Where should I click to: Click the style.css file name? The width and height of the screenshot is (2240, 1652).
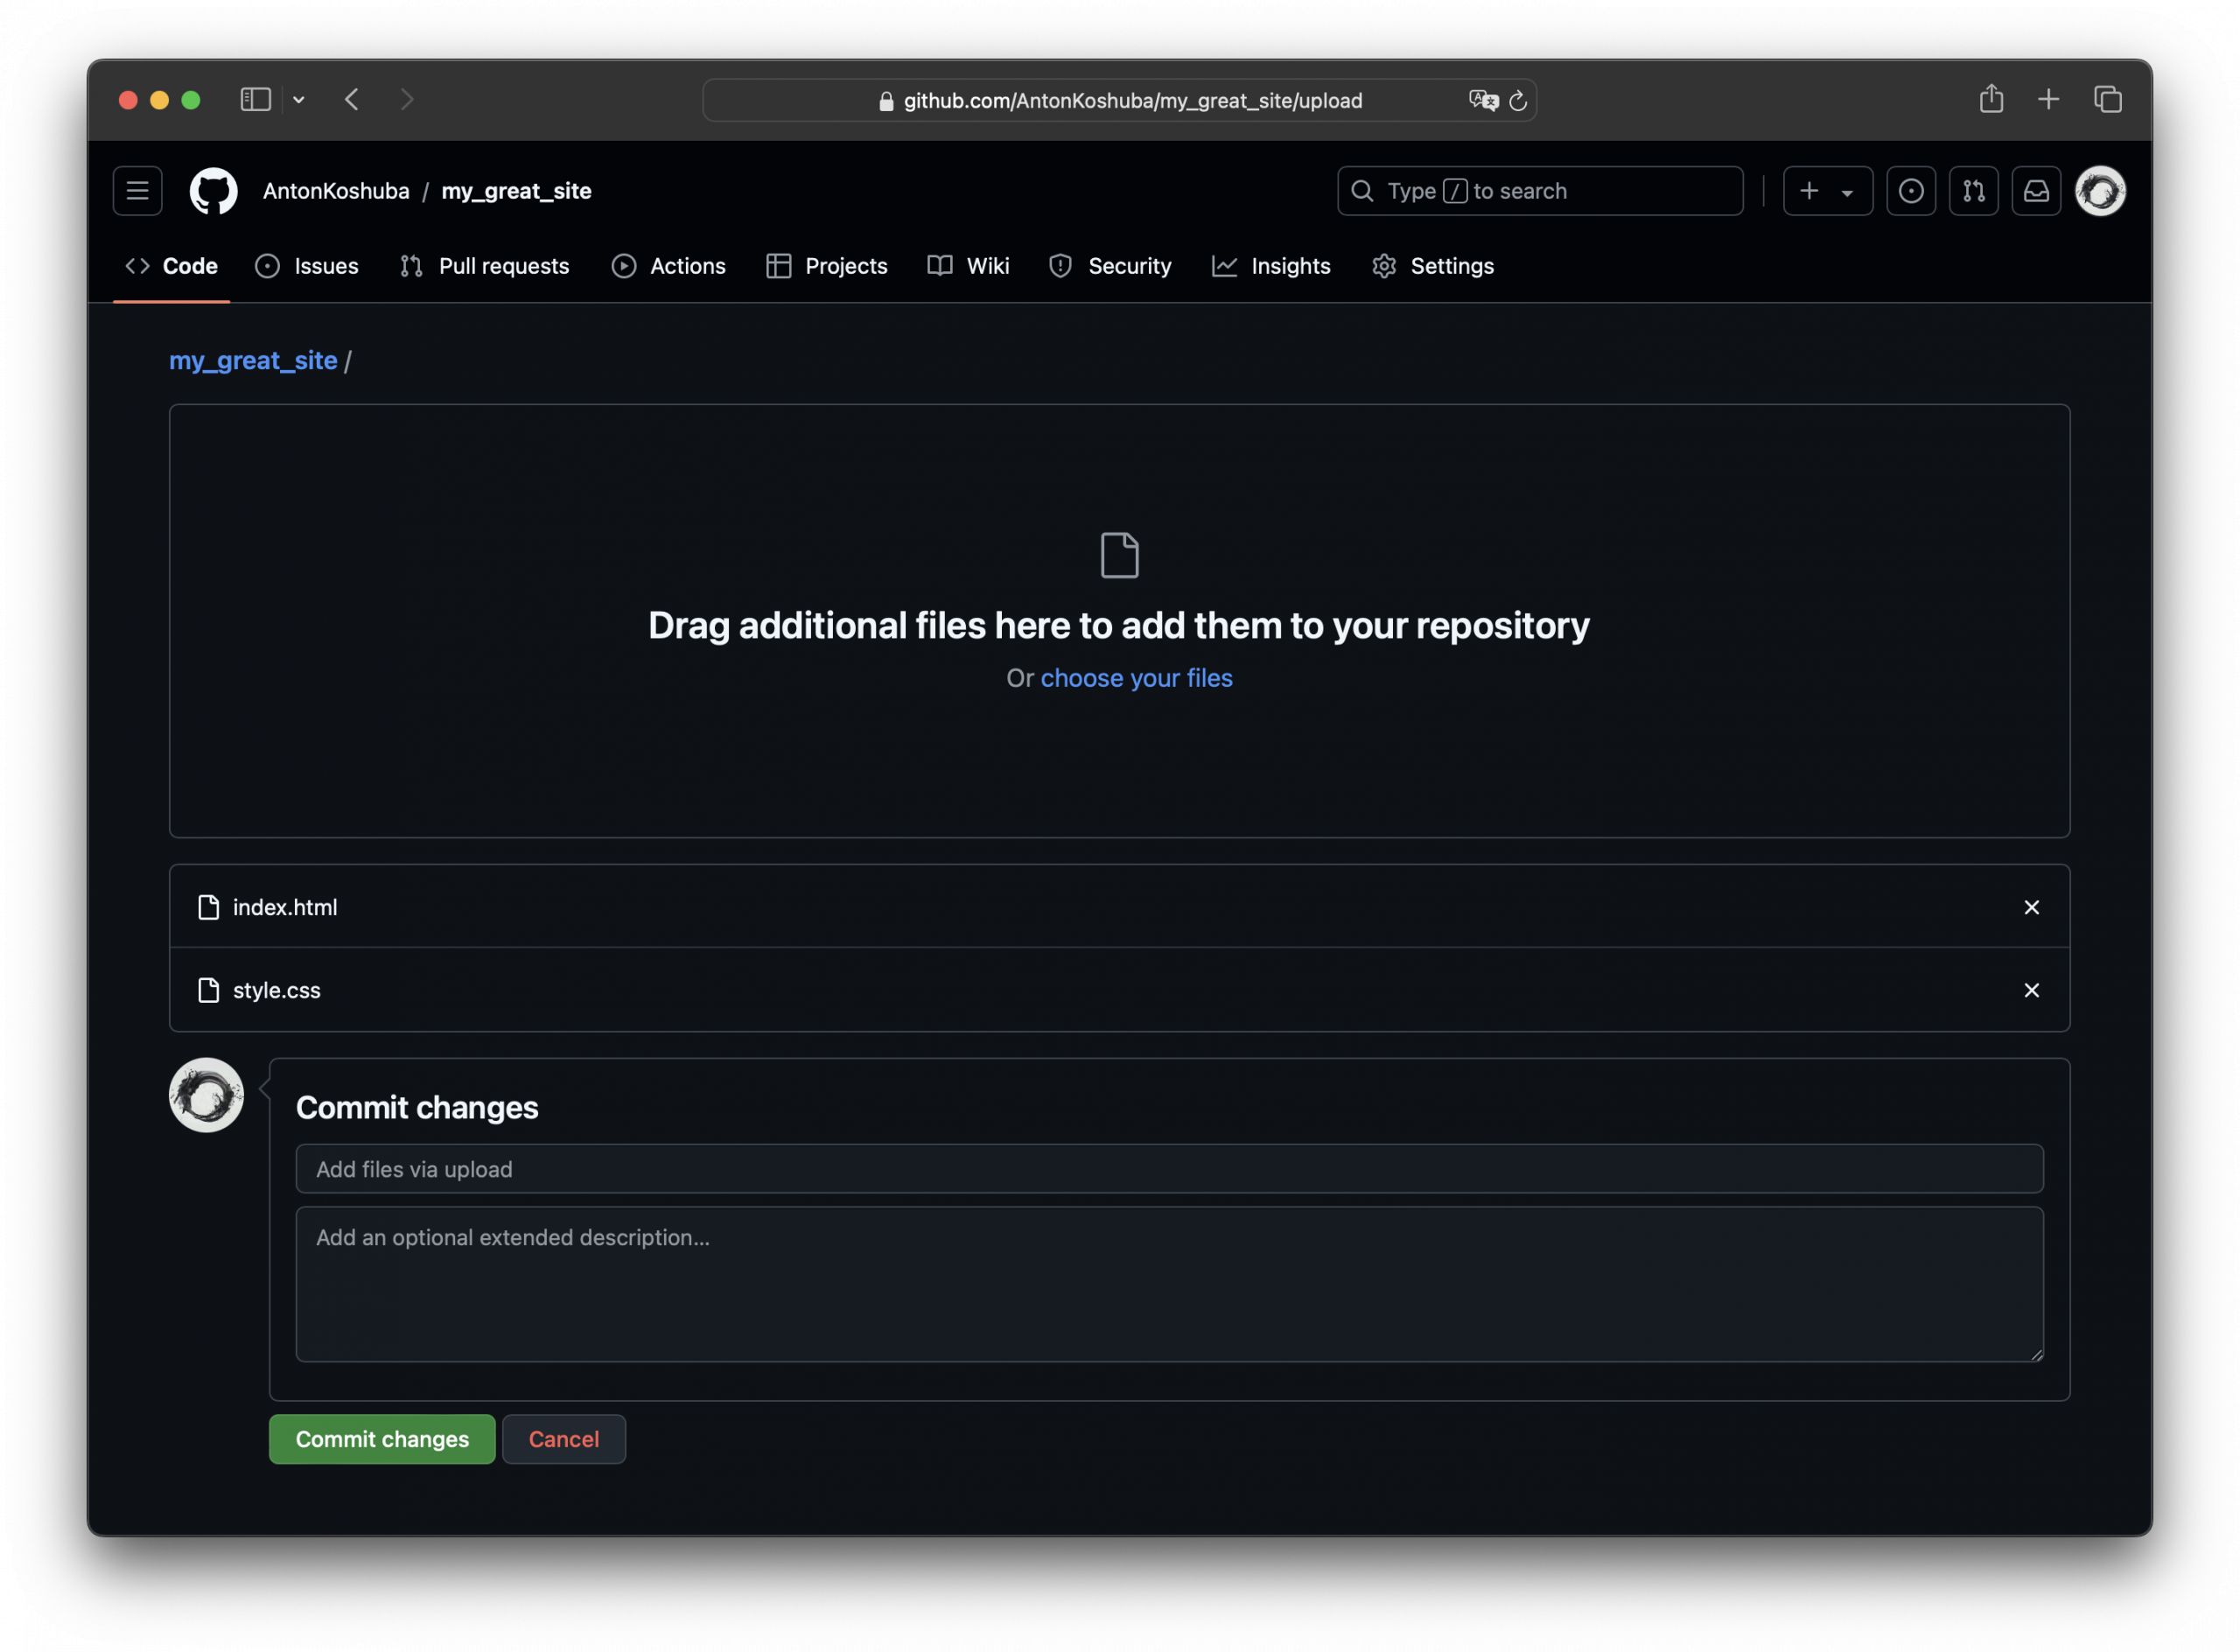pyautogui.click(x=277, y=990)
